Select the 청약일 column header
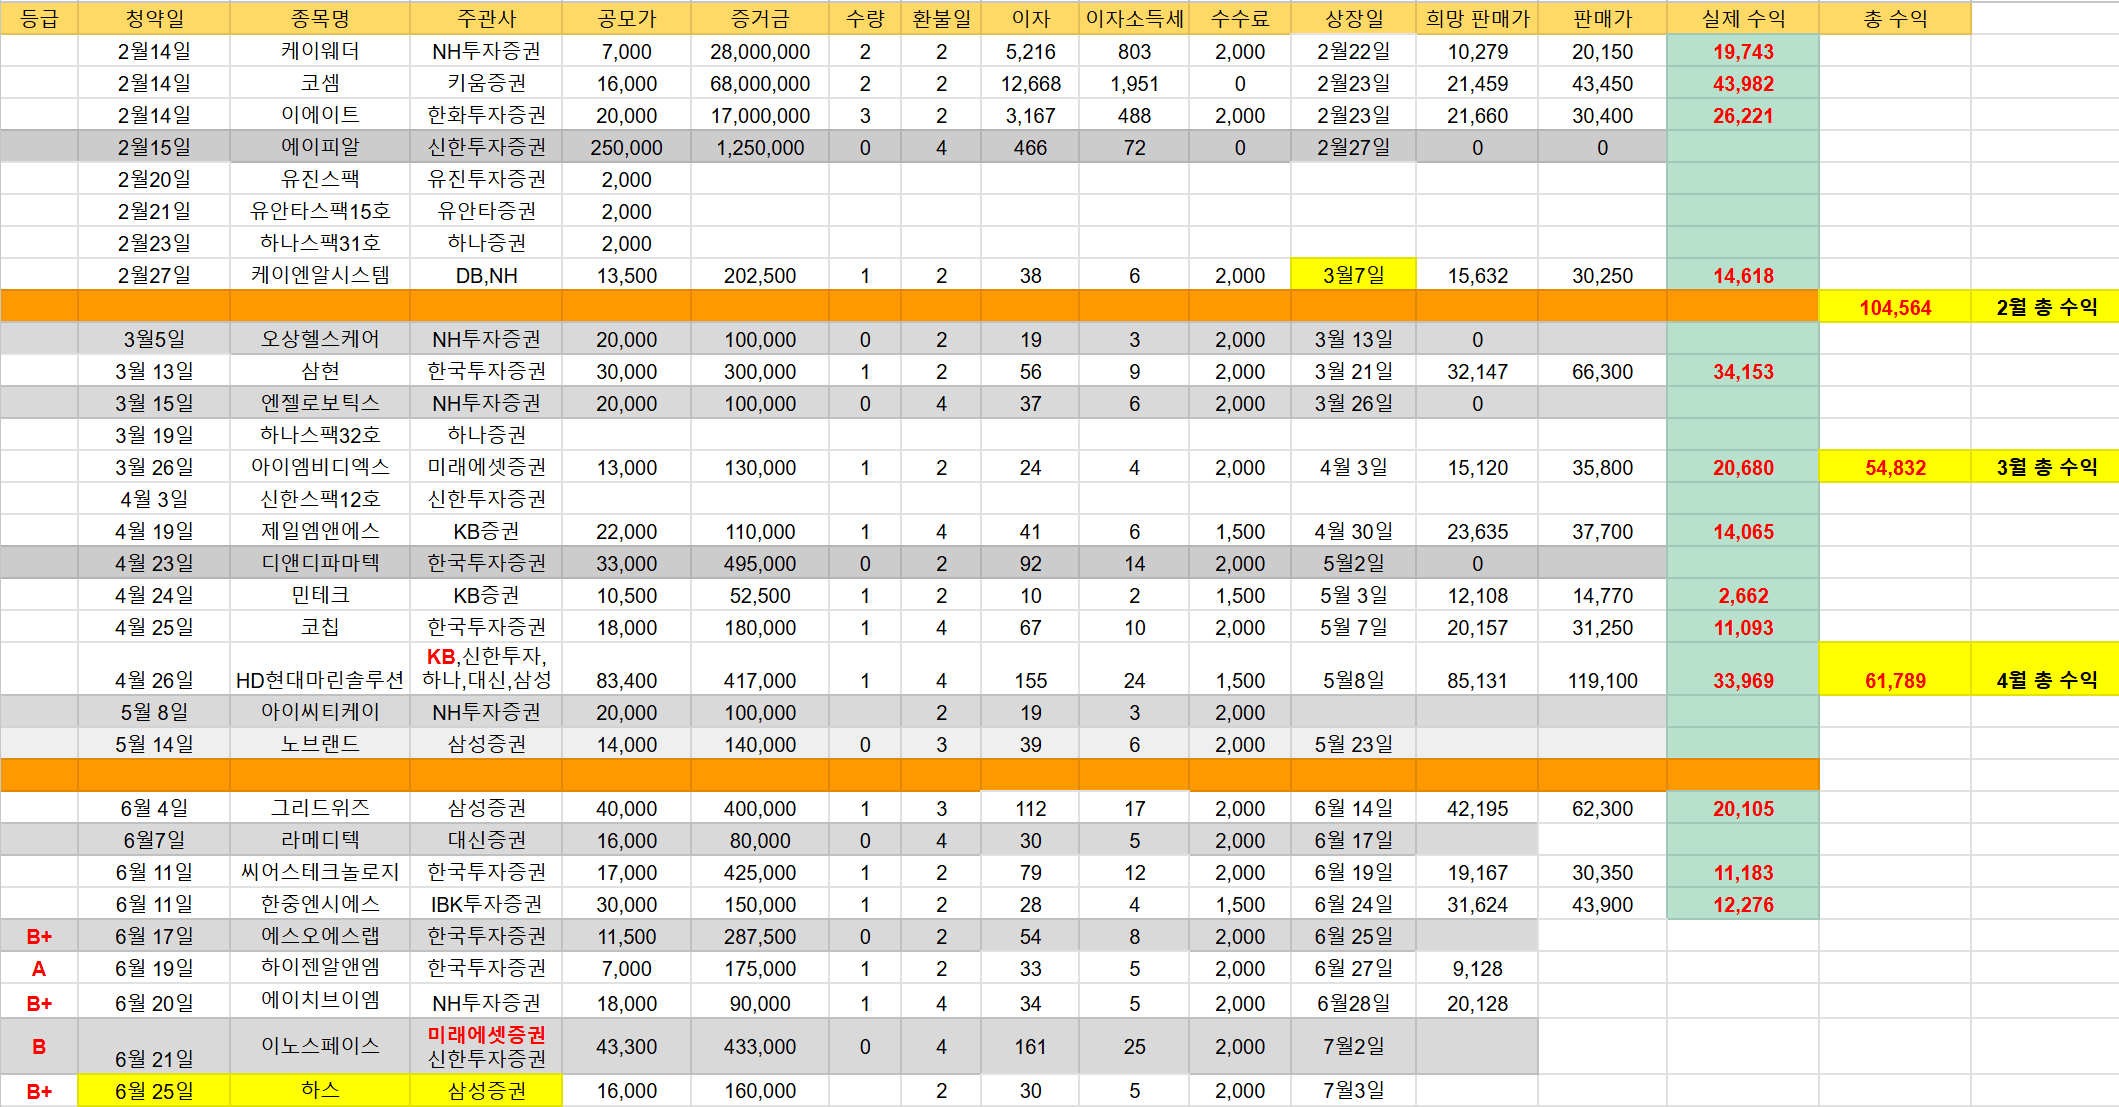 [x=154, y=18]
